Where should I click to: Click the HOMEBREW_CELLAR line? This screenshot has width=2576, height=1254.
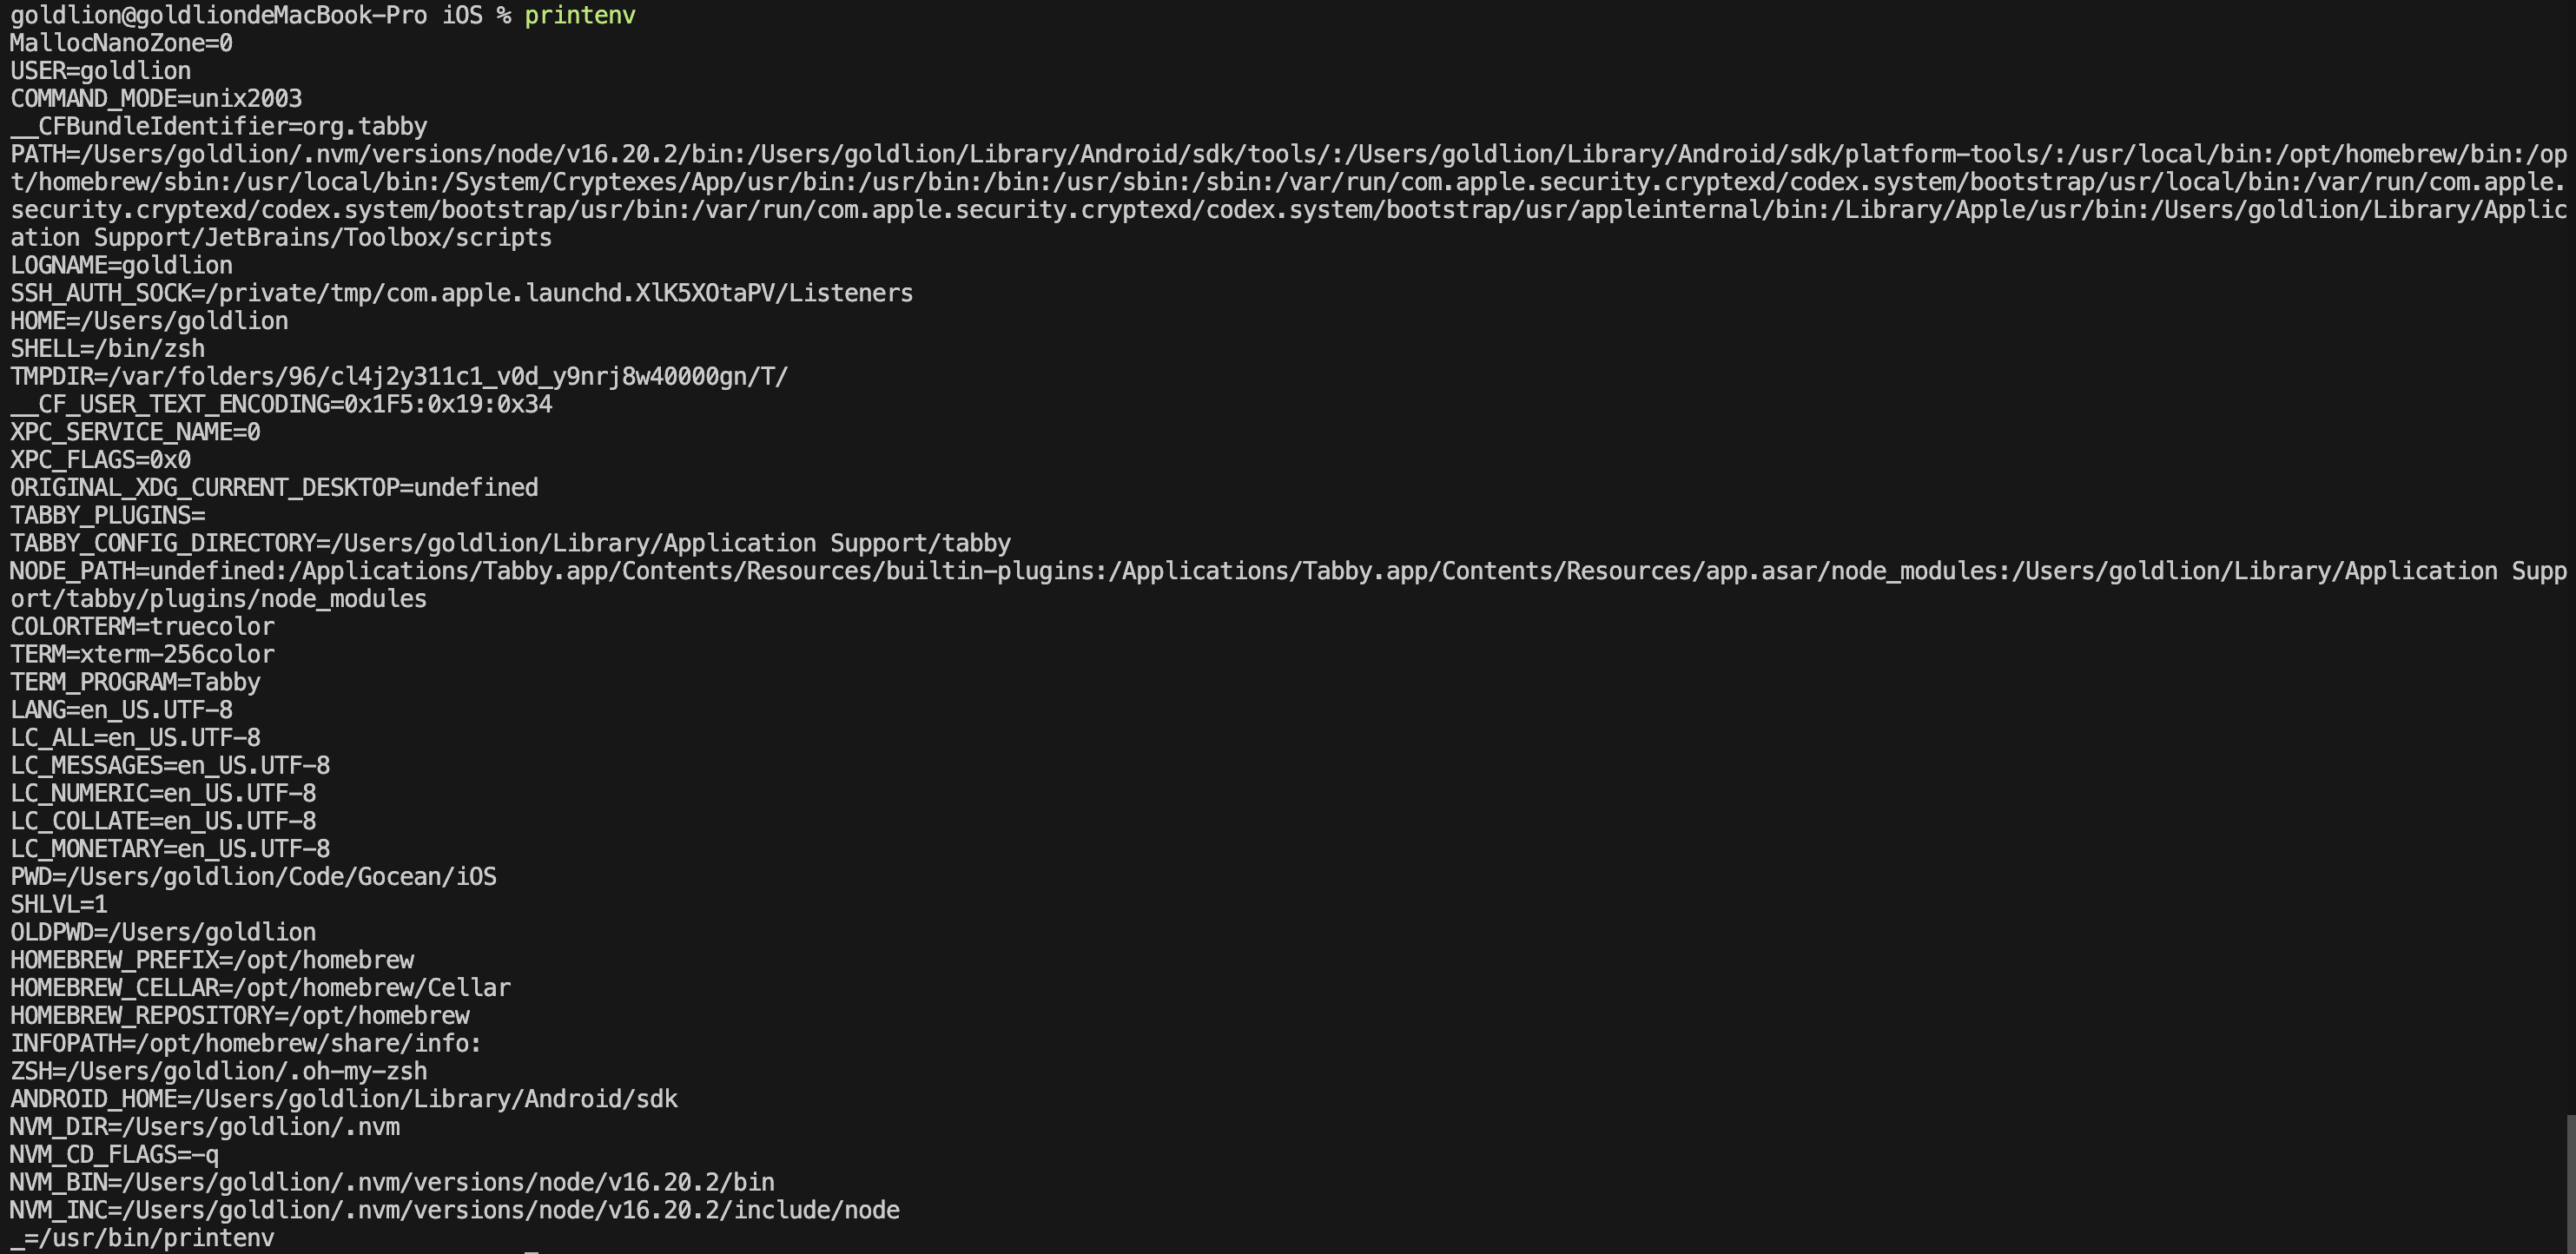(260, 988)
